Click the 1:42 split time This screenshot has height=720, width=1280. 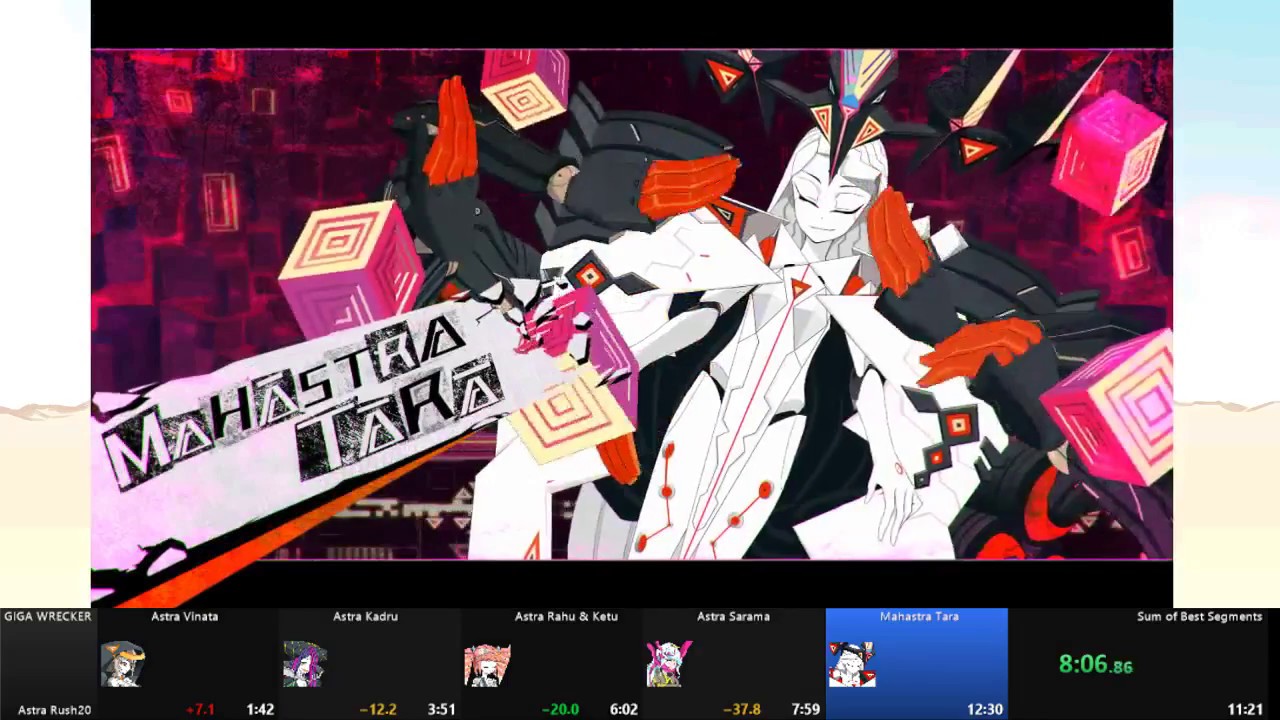click(260, 710)
